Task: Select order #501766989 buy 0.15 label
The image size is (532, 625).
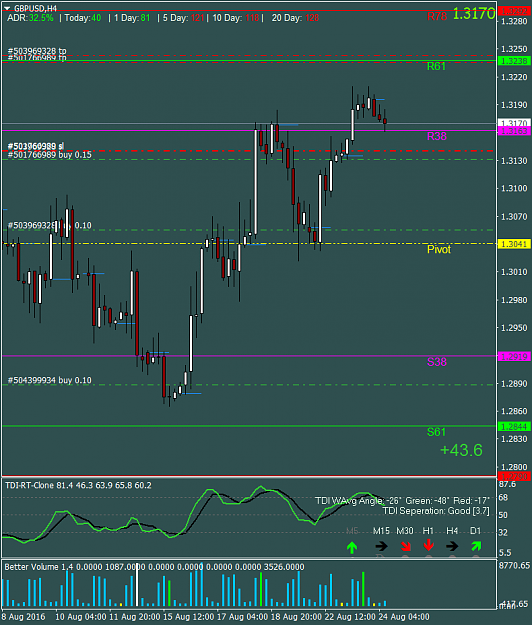Action: (49, 155)
